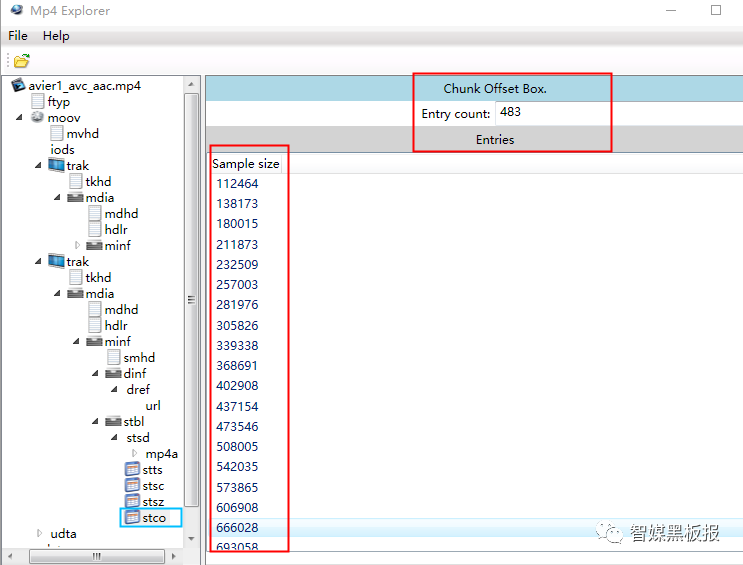Select the entry value 232509
Viewport: 743px width, 565px height.
pos(237,264)
